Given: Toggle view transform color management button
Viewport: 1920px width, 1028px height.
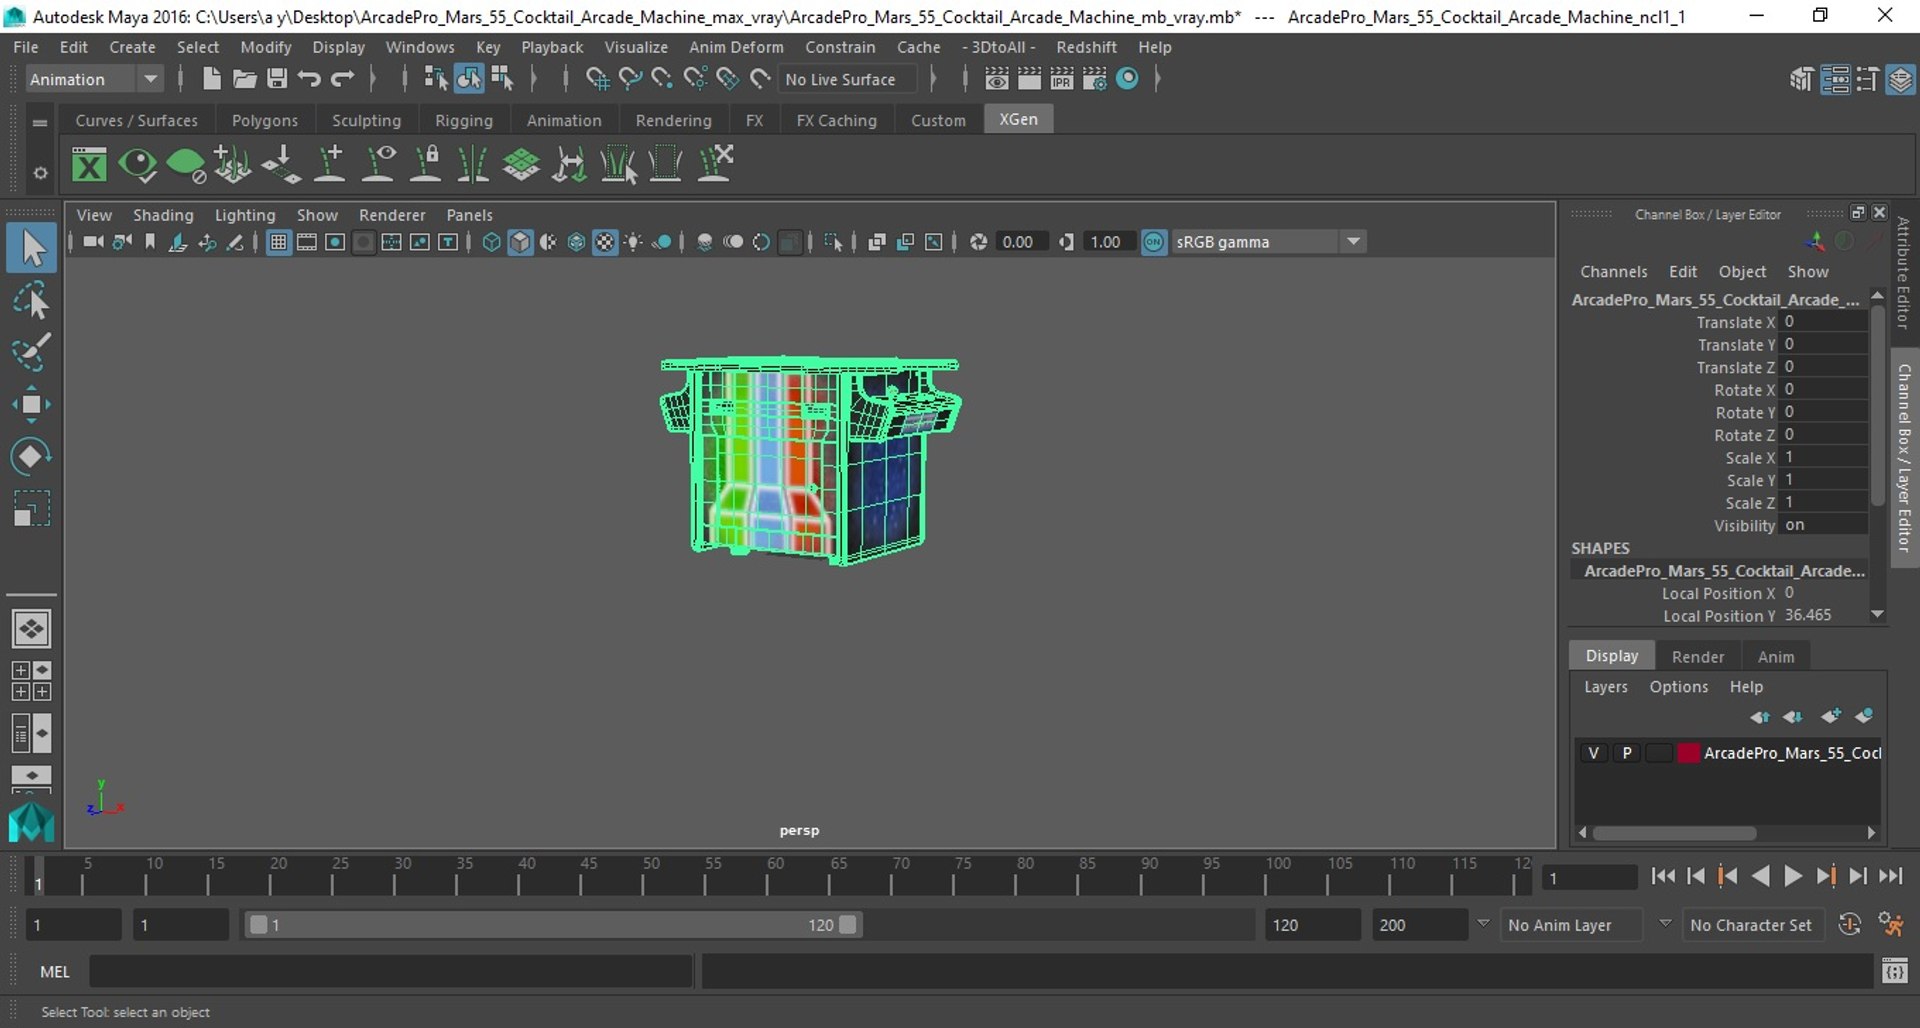Looking at the screenshot, I should pyautogui.click(x=1154, y=242).
